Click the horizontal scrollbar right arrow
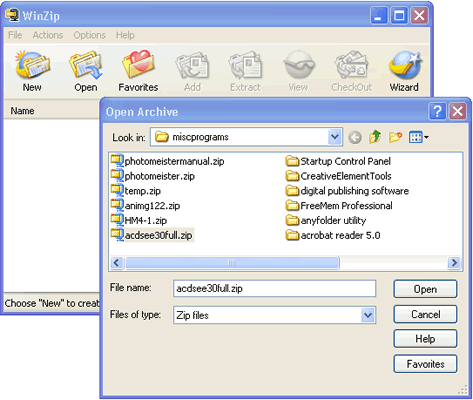The height and width of the screenshot is (400, 473). tap(454, 263)
